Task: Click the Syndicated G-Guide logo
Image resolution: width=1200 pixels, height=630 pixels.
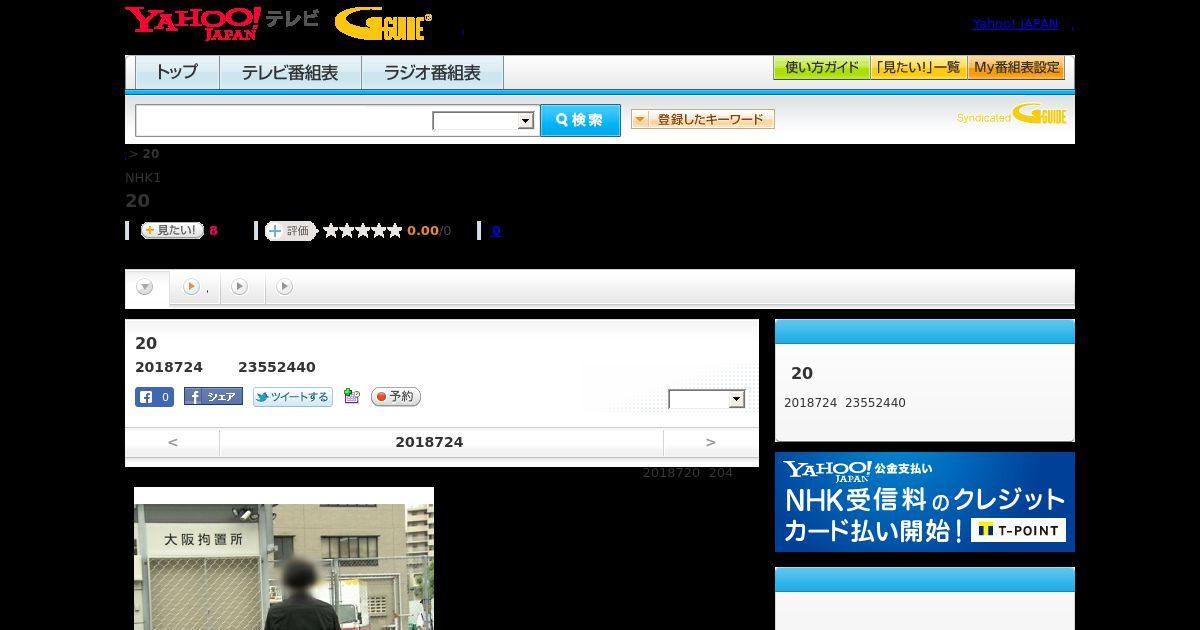Action: (1011, 114)
